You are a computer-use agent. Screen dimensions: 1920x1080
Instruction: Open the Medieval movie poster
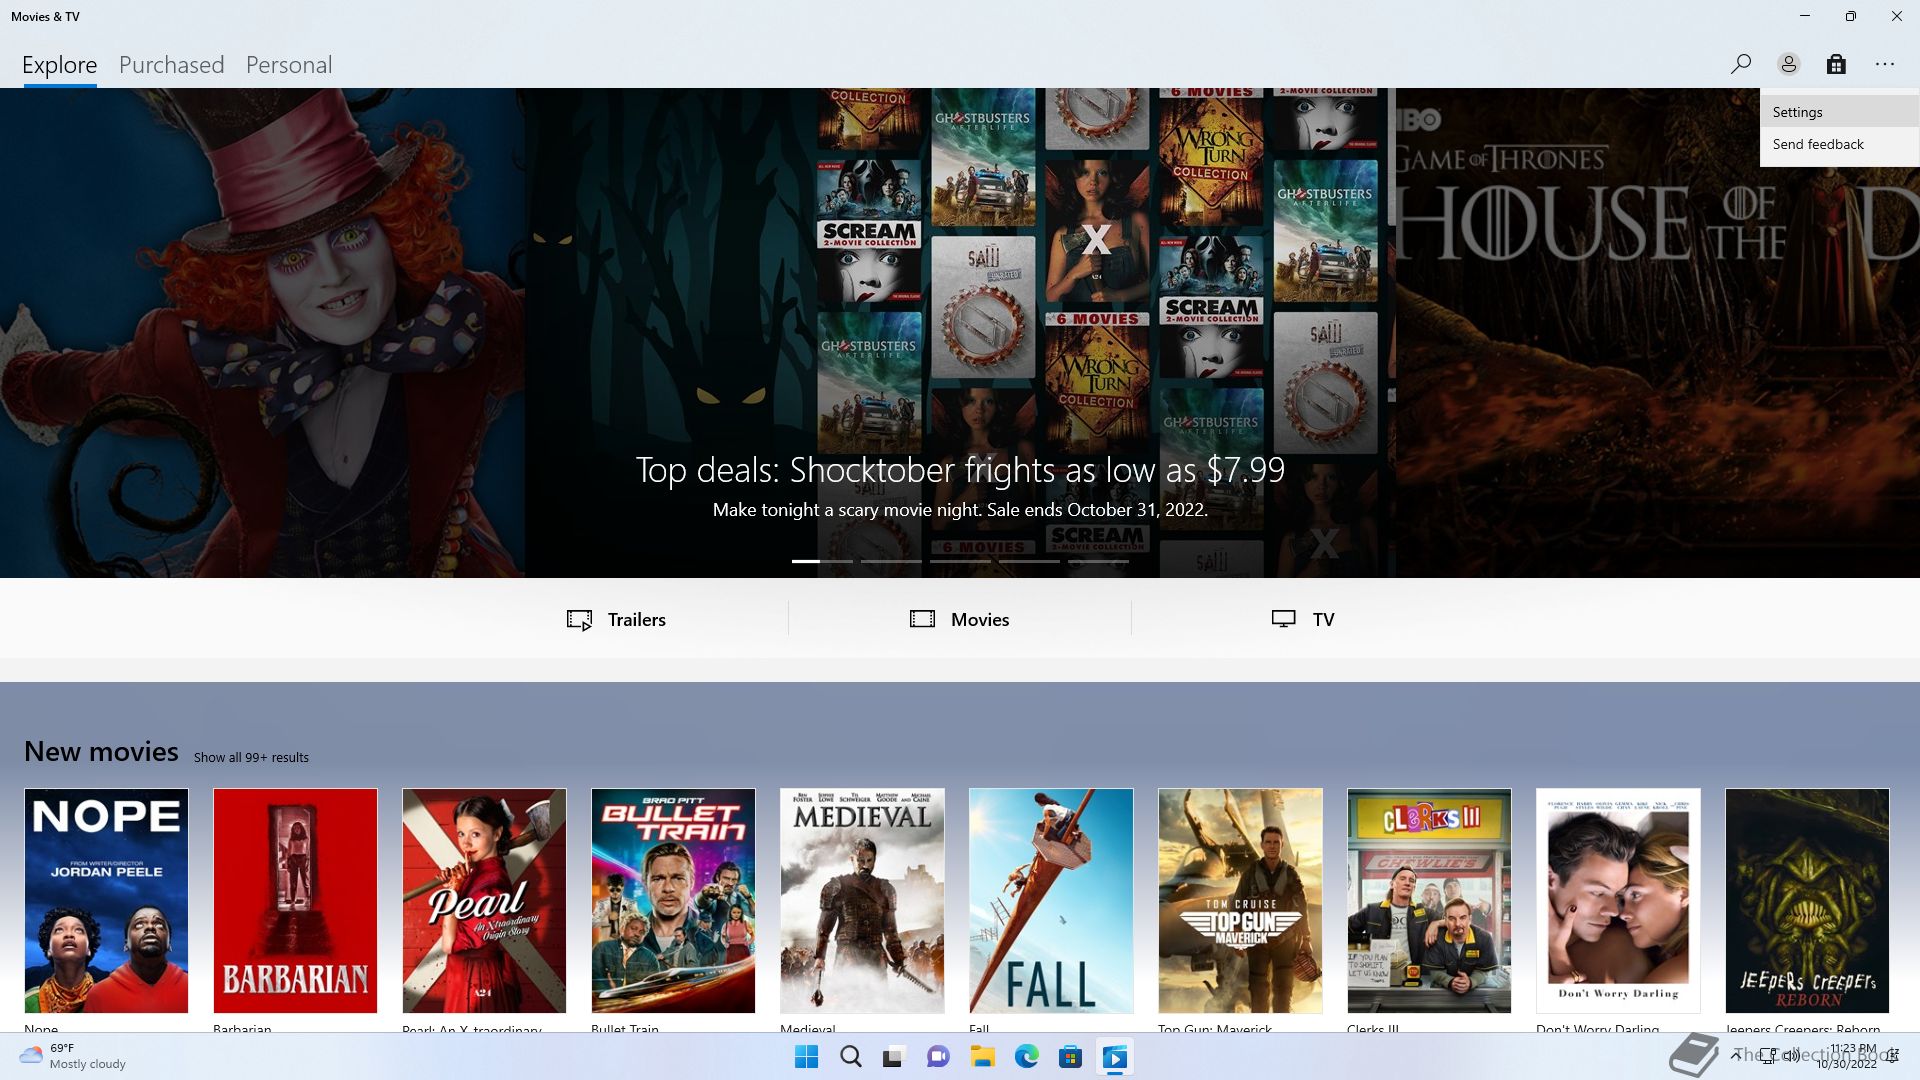862,901
